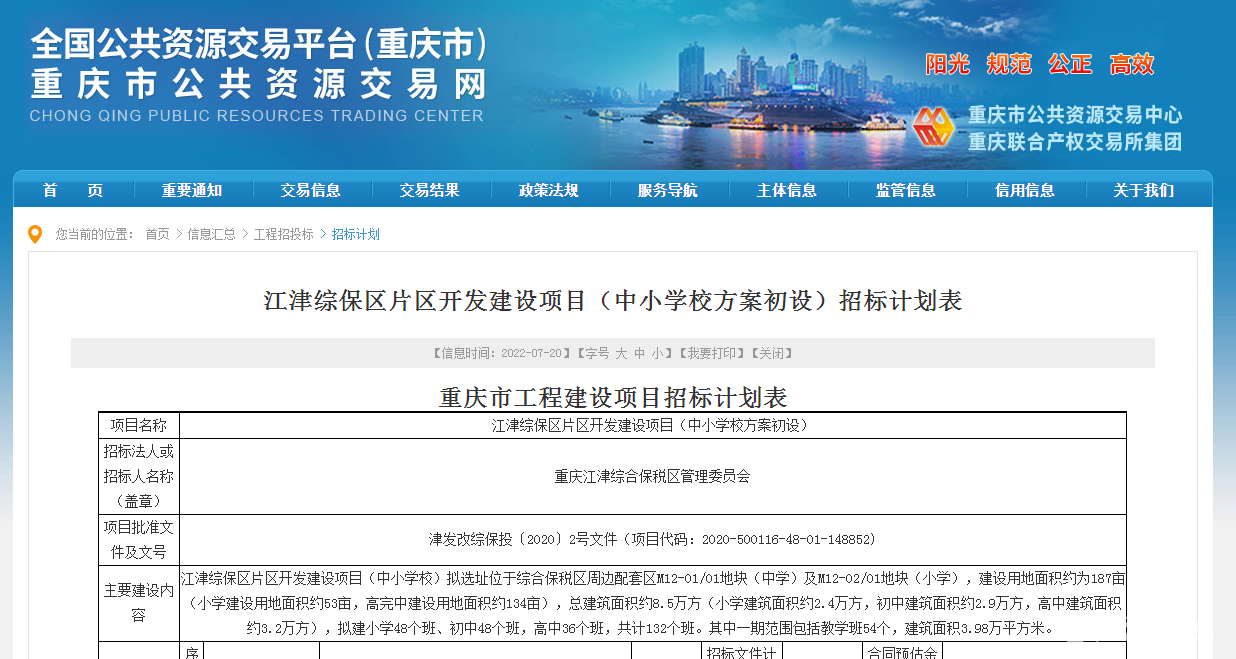The image size is (1236, 659).
Task: Click the 重庆江津综合保税区管理委员会 cell
Action: tap(652, 477)
